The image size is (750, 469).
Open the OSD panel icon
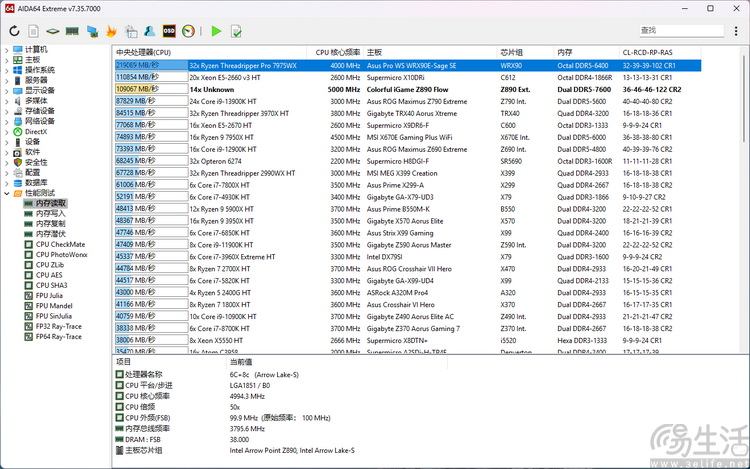(x=169, y=31)
